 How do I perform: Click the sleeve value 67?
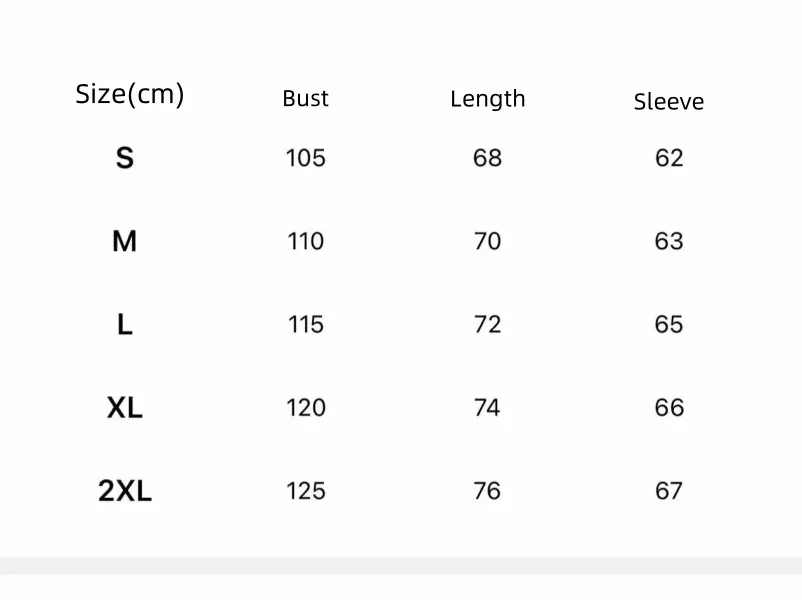pos(669,491)
